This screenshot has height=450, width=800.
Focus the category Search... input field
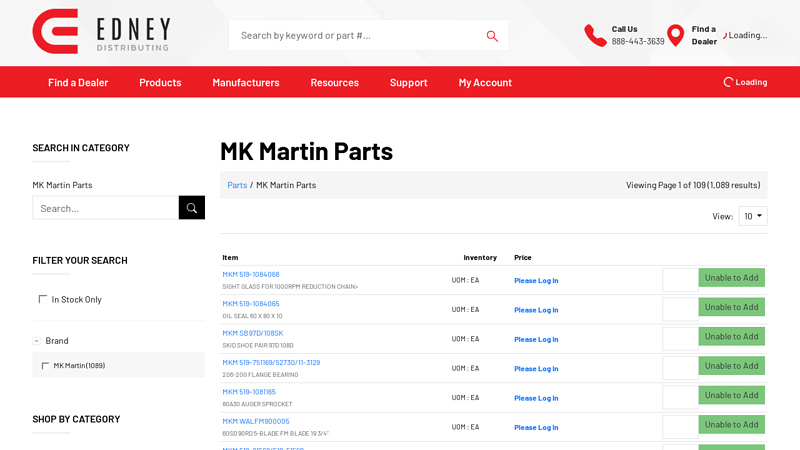(x=106, y=208)
